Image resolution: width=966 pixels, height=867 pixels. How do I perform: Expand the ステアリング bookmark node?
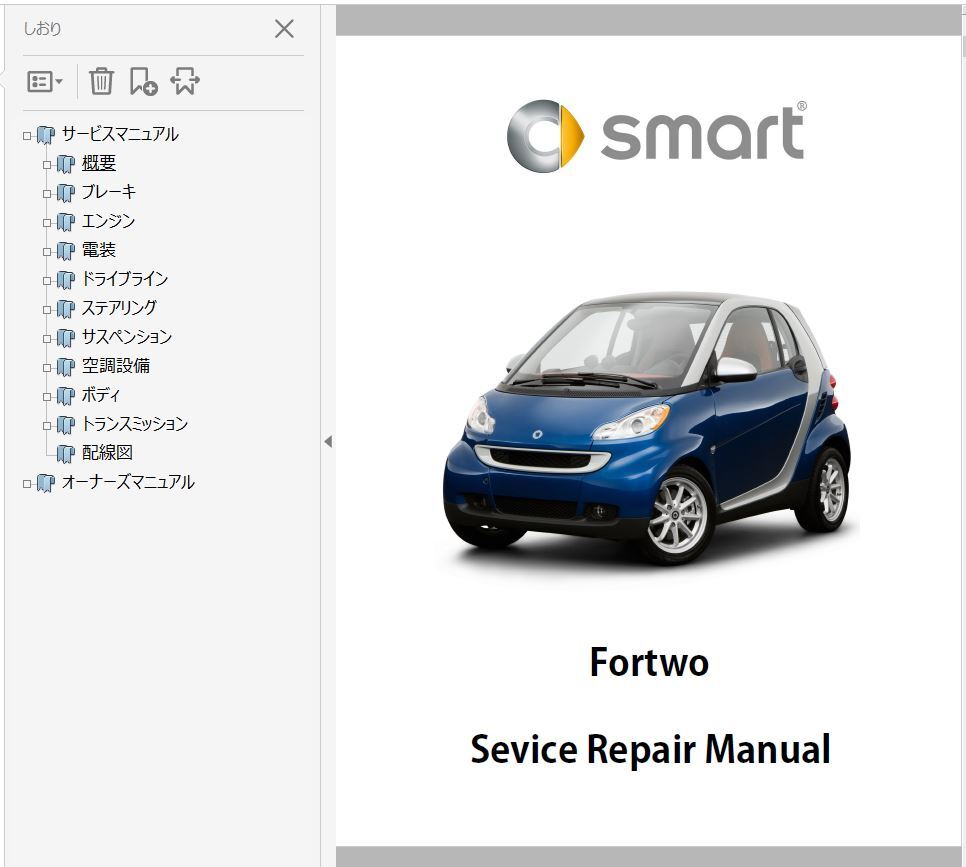[48, 308]
